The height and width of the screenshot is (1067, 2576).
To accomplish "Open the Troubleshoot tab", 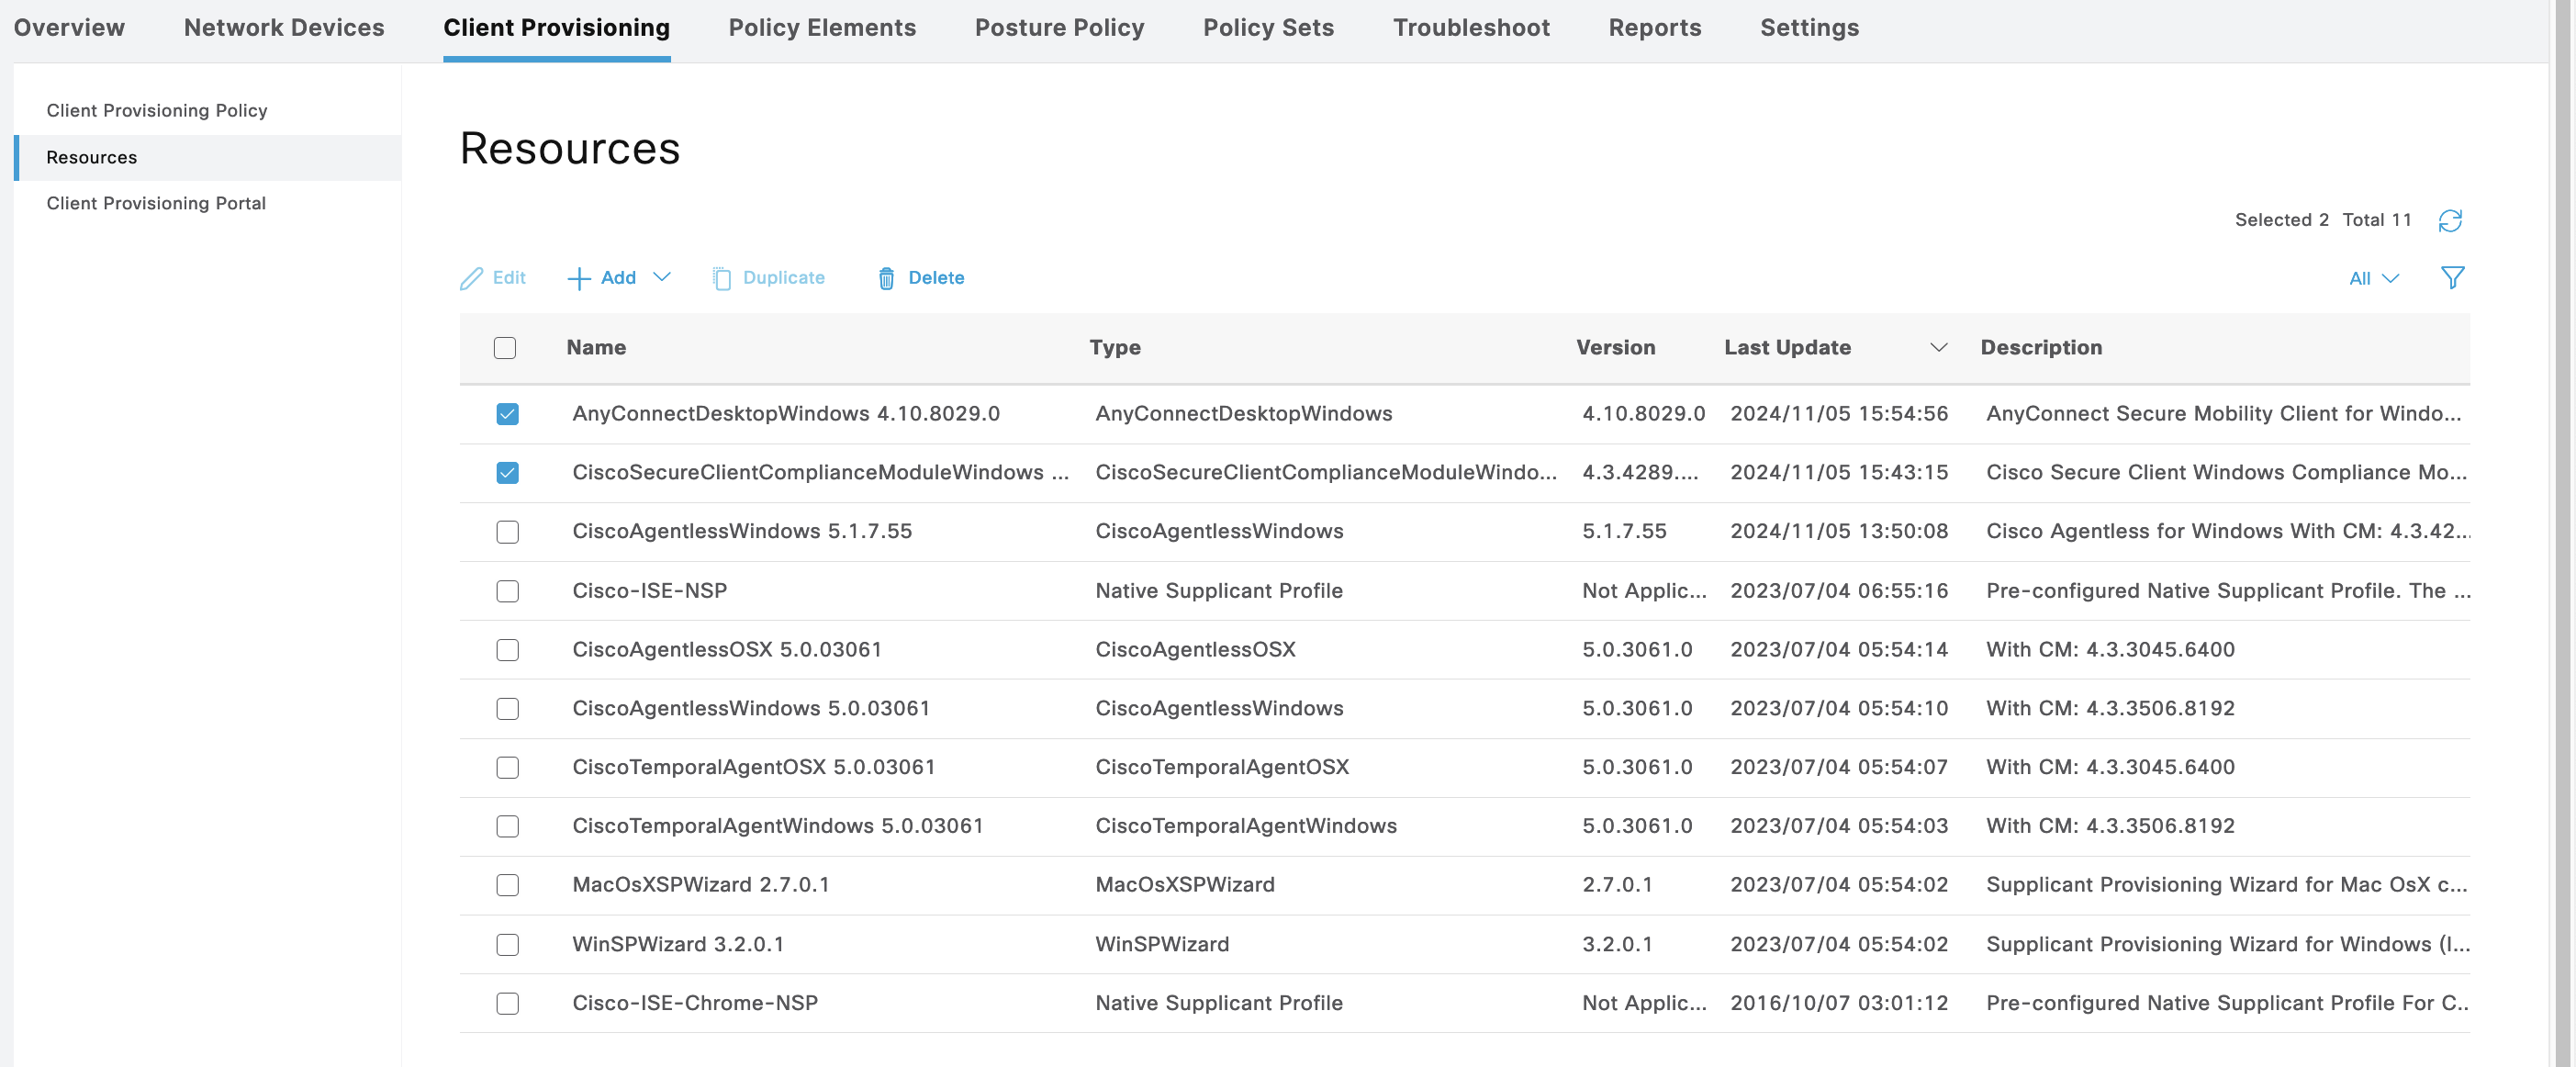I will click(1471, 27).
